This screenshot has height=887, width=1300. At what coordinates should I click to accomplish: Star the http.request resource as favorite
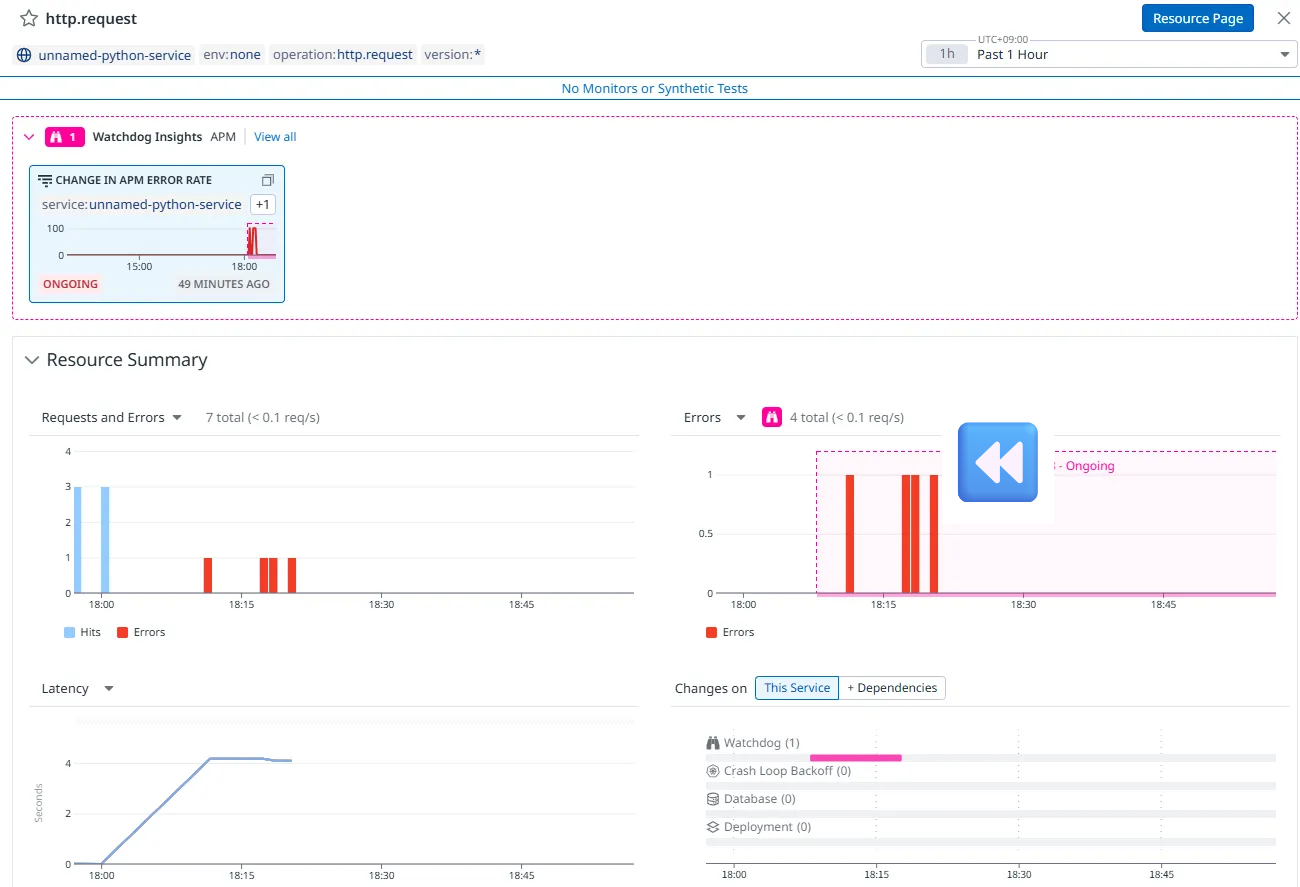click(29, 18)
